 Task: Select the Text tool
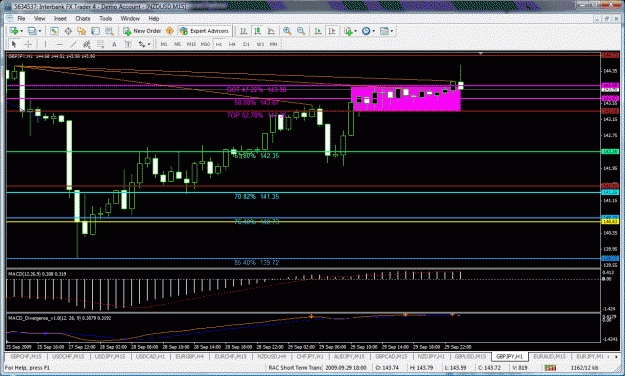pyautogui.click(x=114, y=44)
